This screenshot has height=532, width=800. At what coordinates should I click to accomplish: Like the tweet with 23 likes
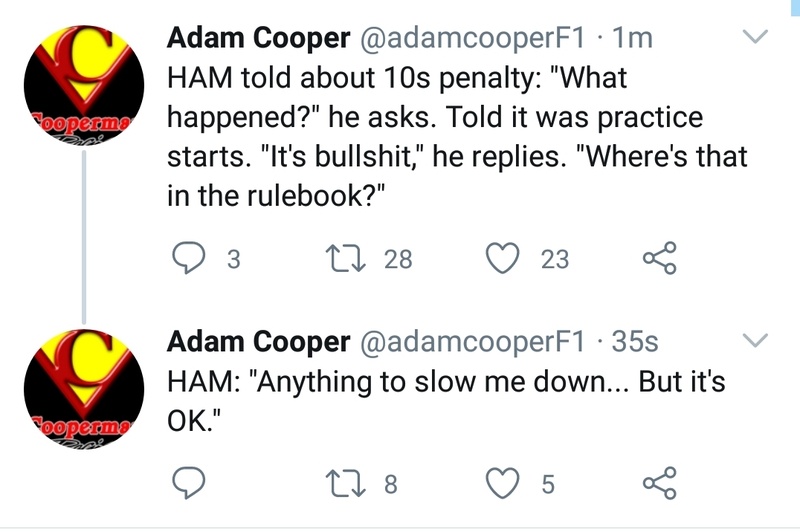tap(503, 258)
